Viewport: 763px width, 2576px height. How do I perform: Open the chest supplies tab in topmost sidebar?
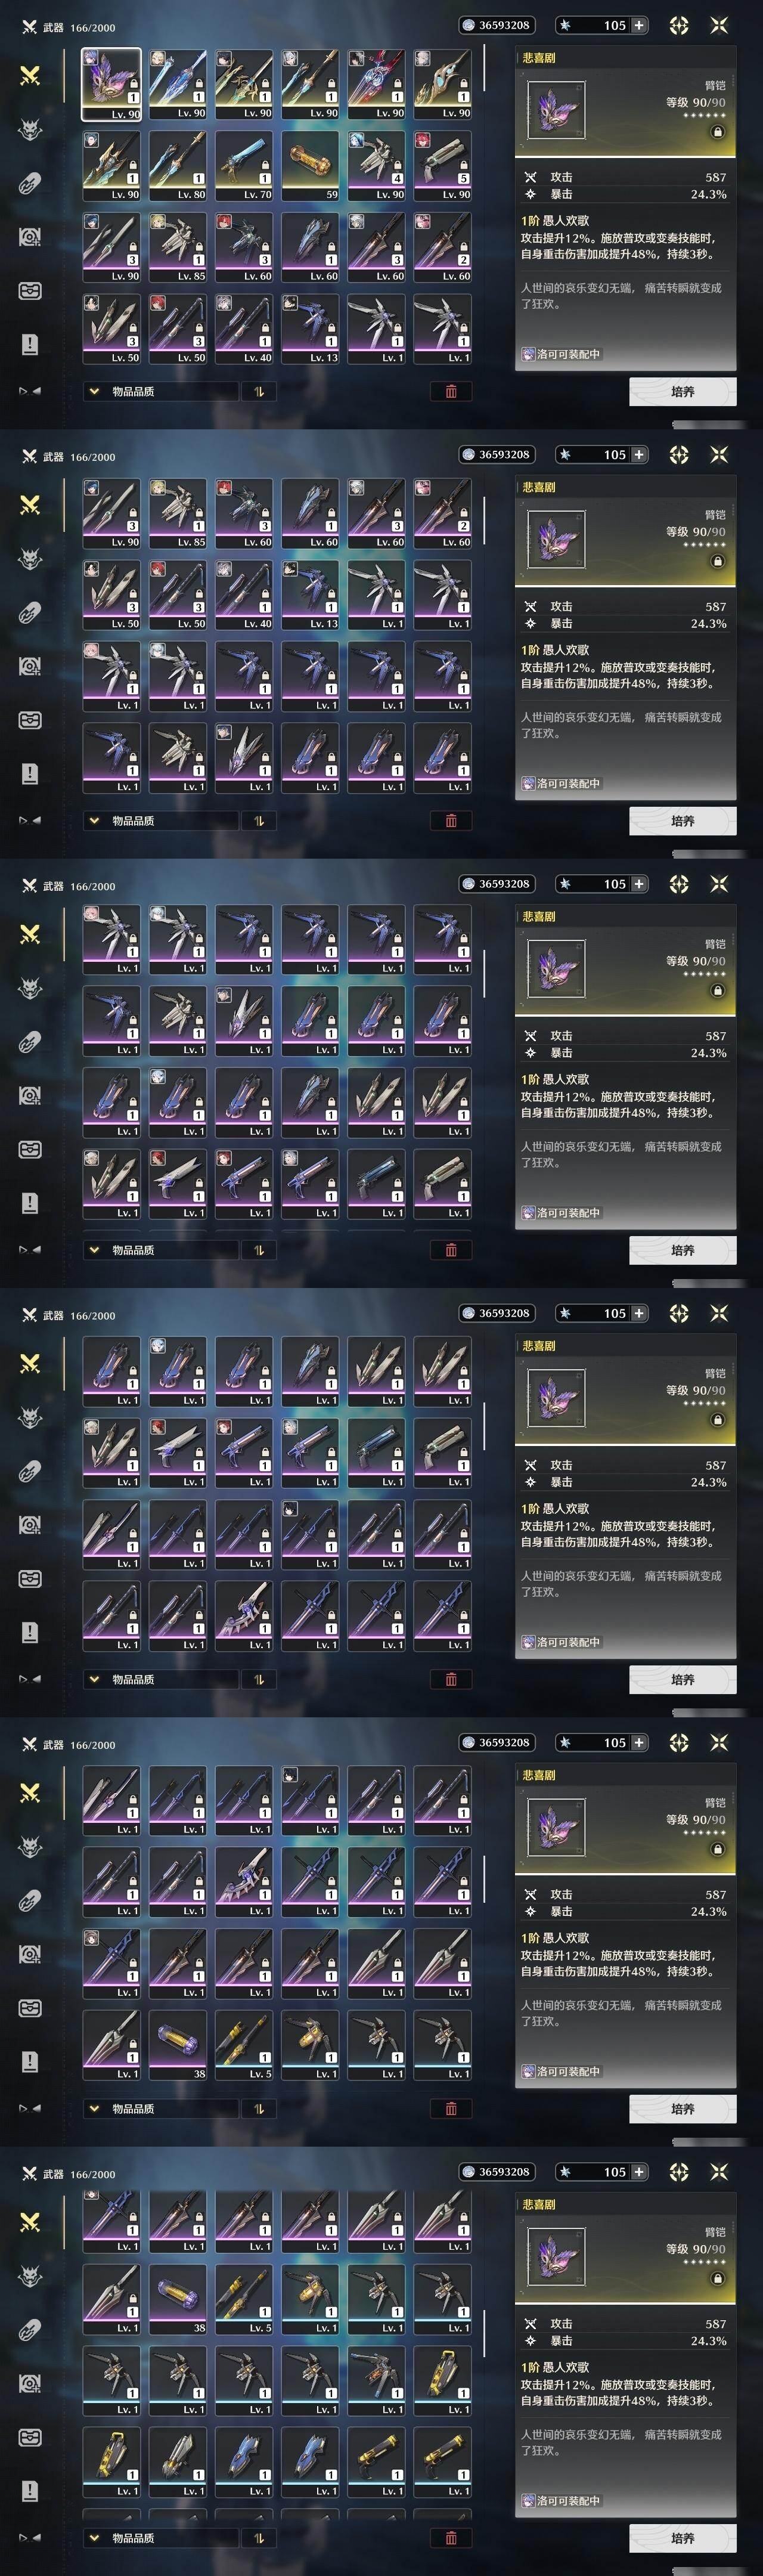tap(30, 290)
